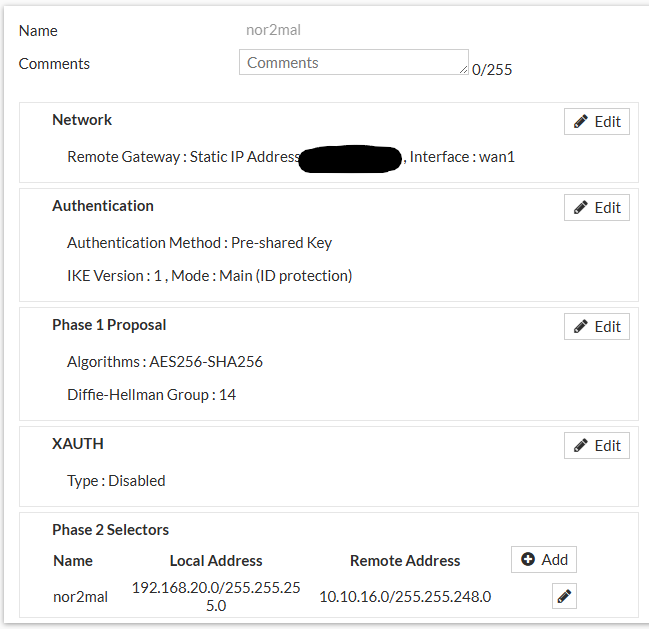Click Edit button in Network section
649x629 pixels.
(597, 122)
